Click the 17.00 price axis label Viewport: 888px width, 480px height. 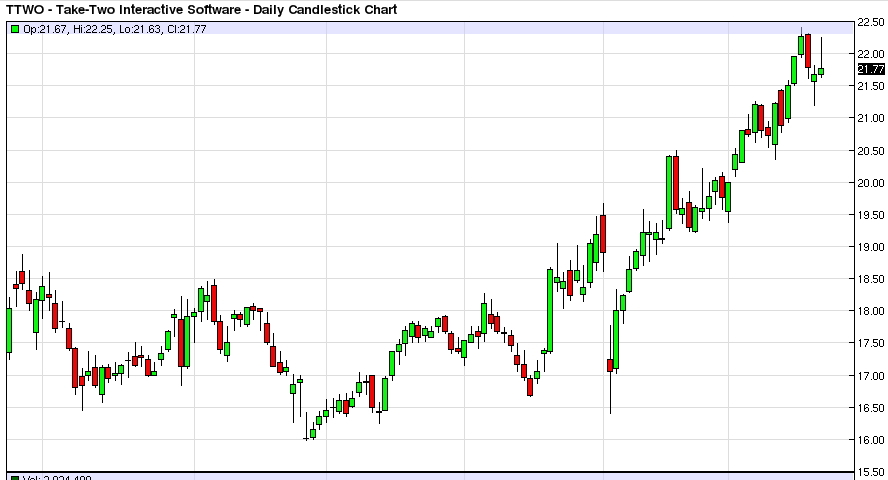871,376
